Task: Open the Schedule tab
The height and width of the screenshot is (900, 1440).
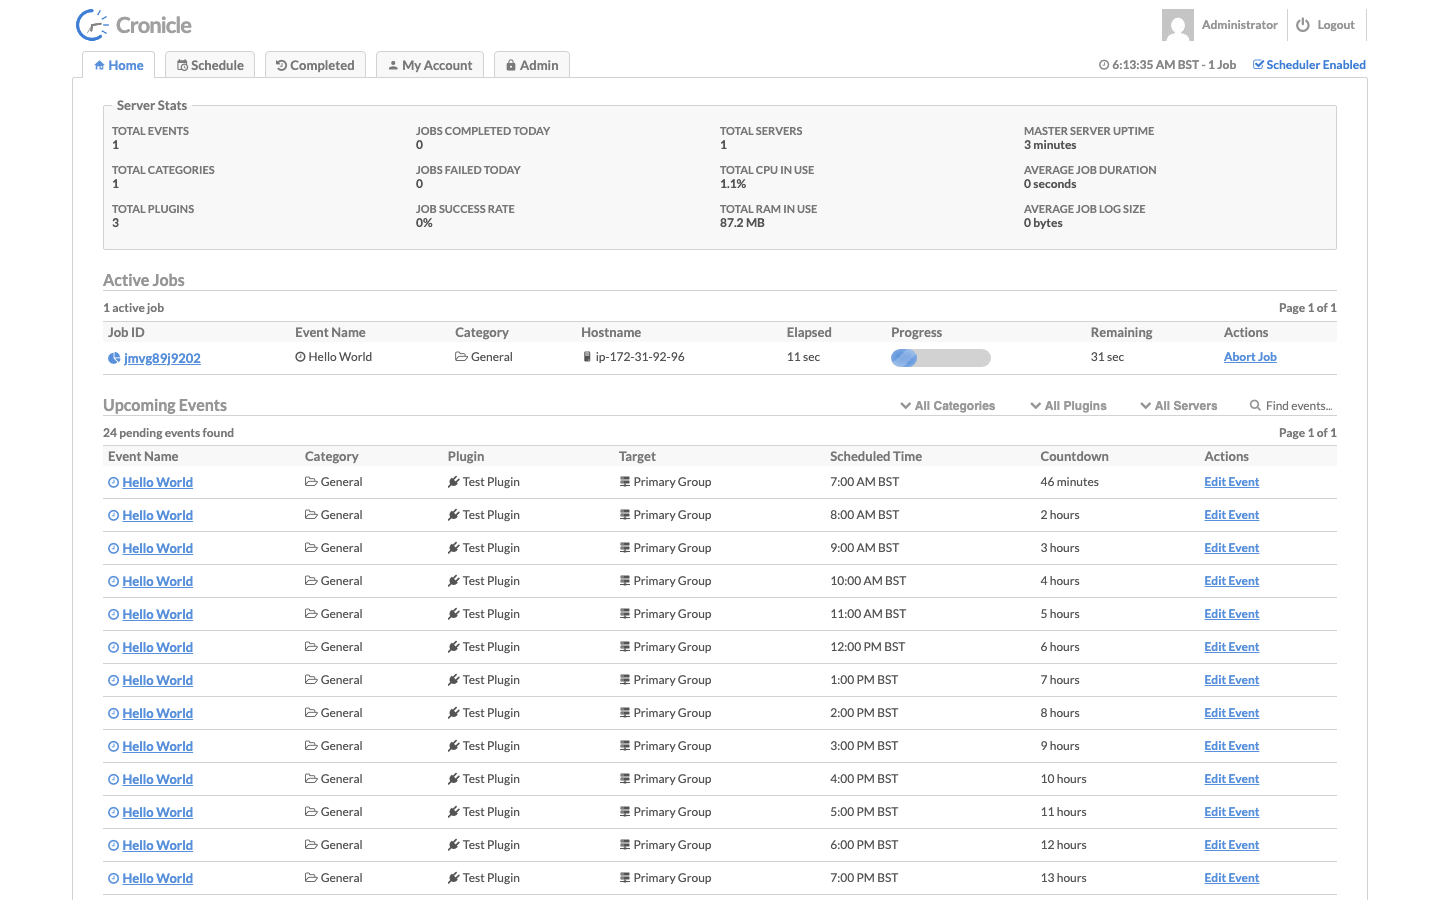Action: tap(210, 65)
